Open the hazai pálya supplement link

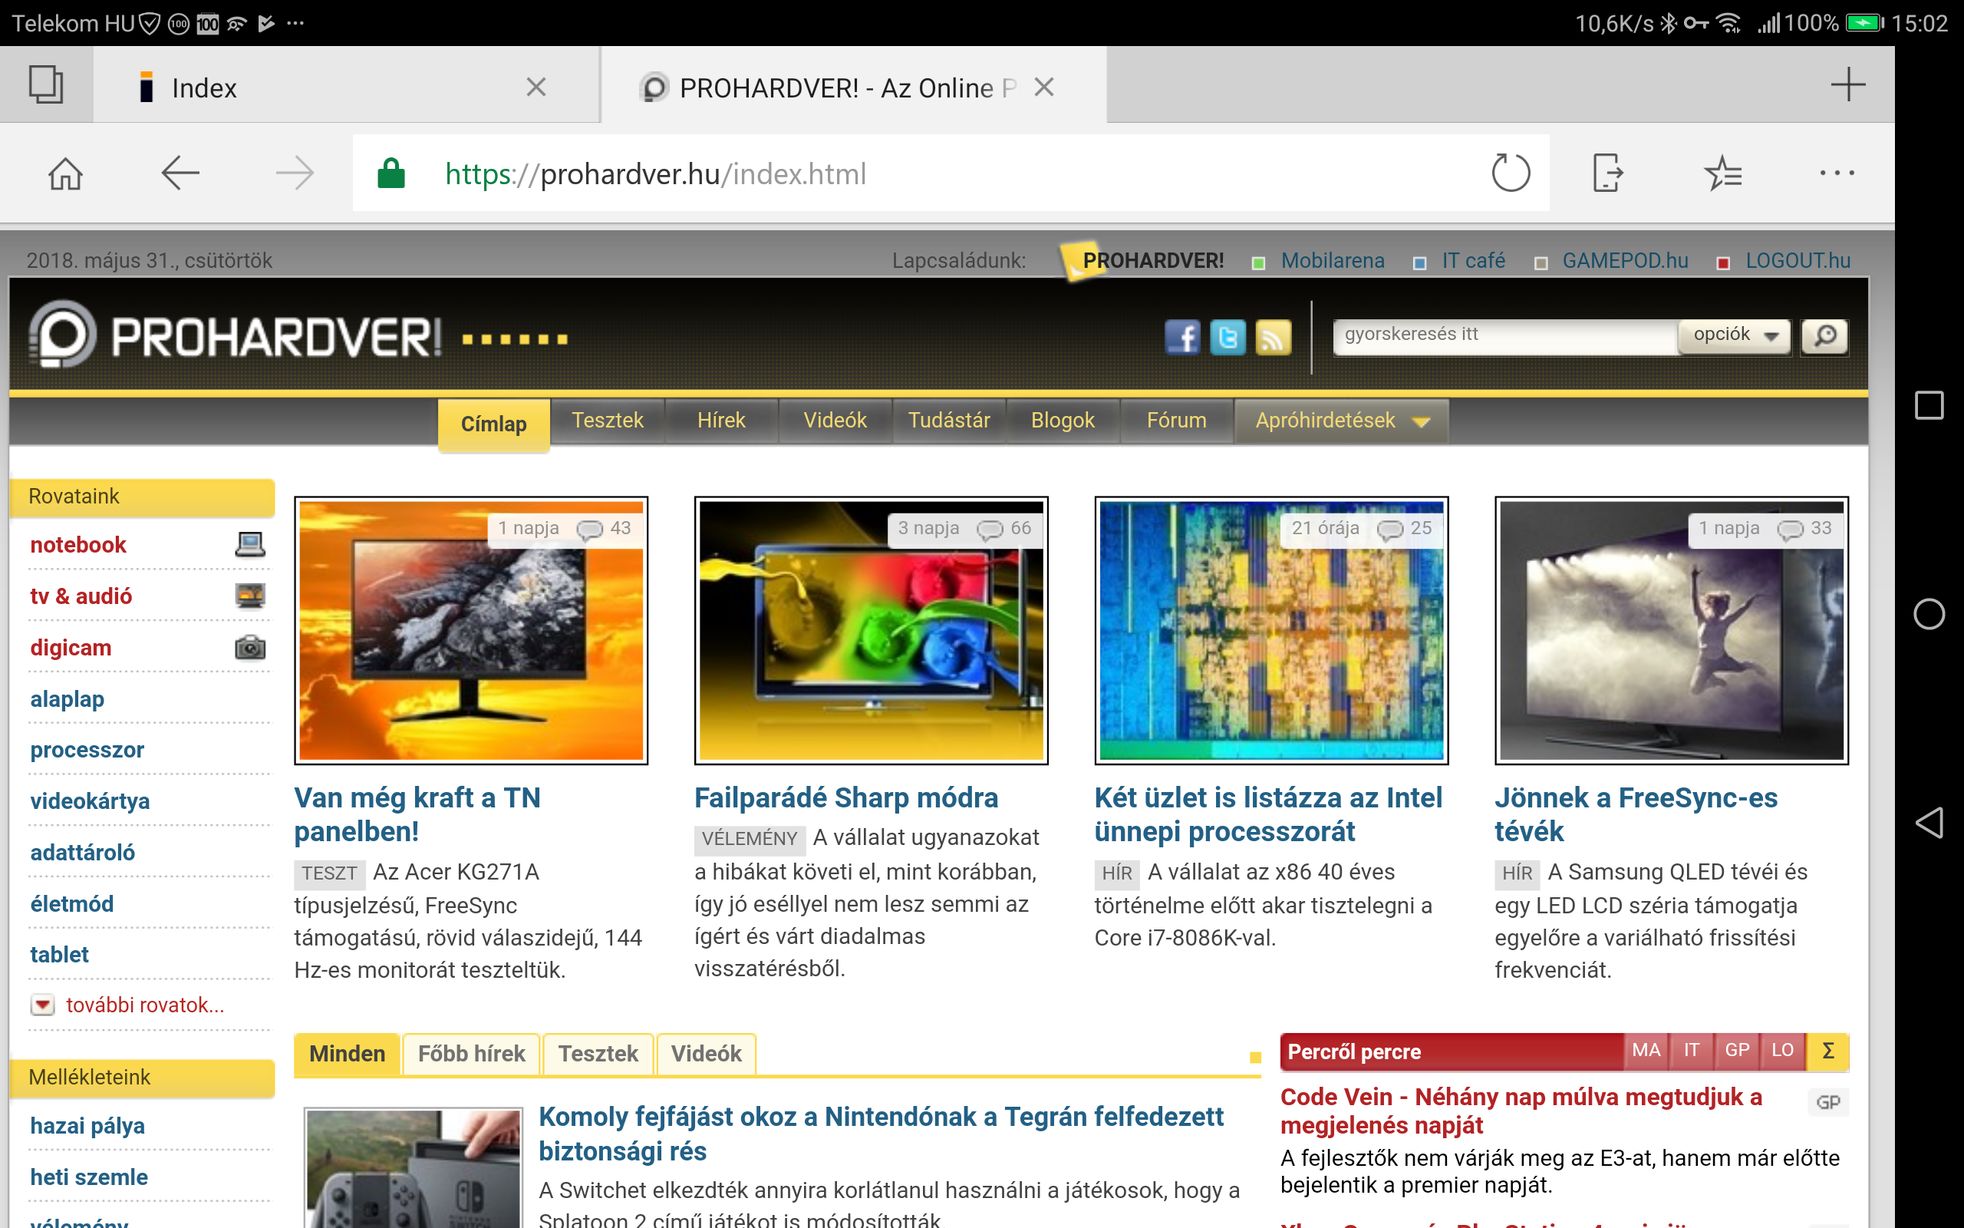[x=87, y=1126]
